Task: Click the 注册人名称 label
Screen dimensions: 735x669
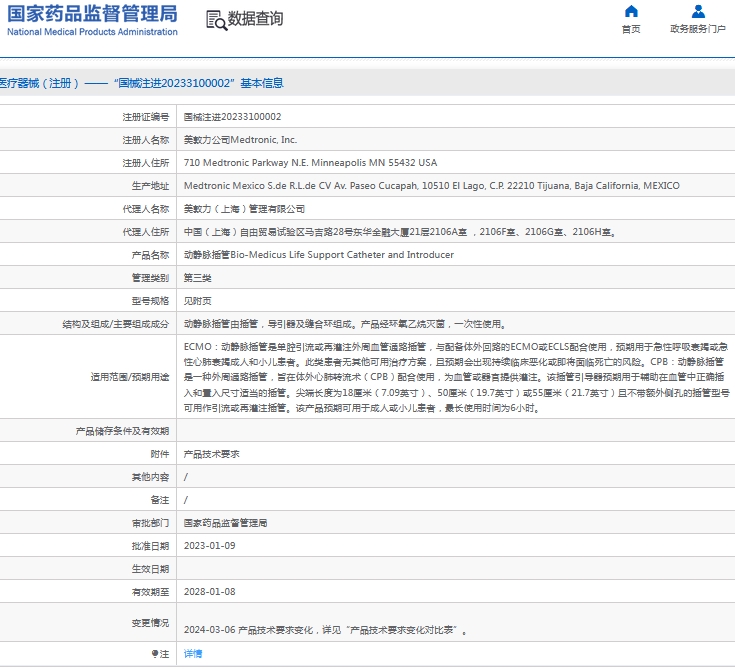Action: click(x=146, y=140)
